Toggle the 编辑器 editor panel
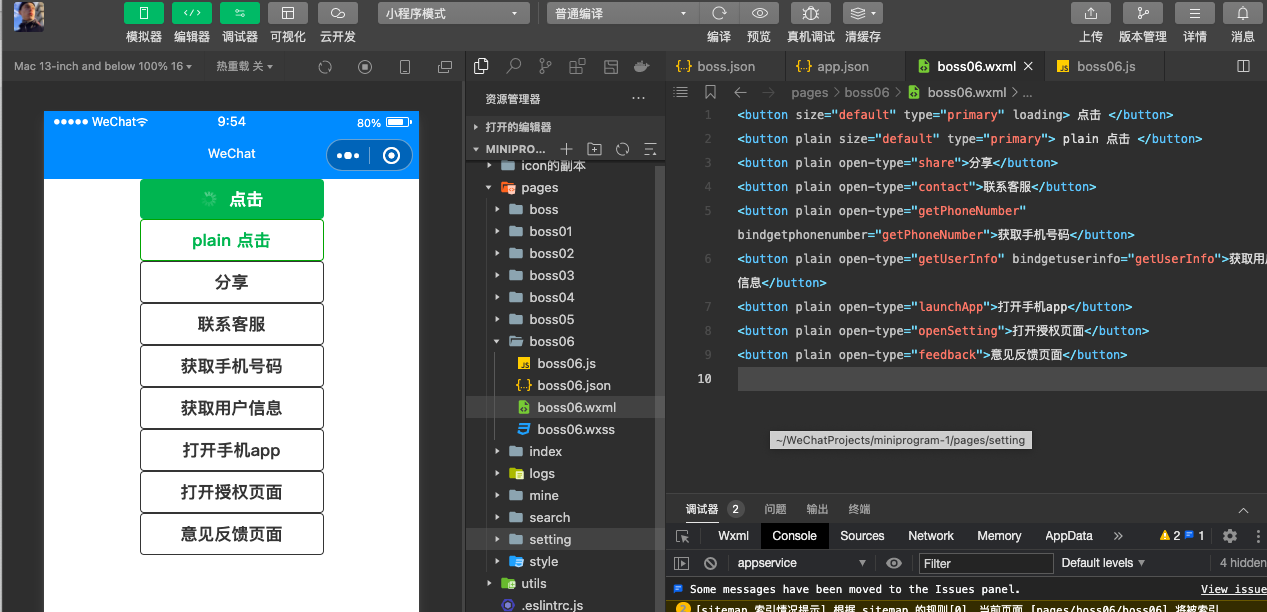The height and width of the screenshot is (612, 1267). click(x=191, y=13)
